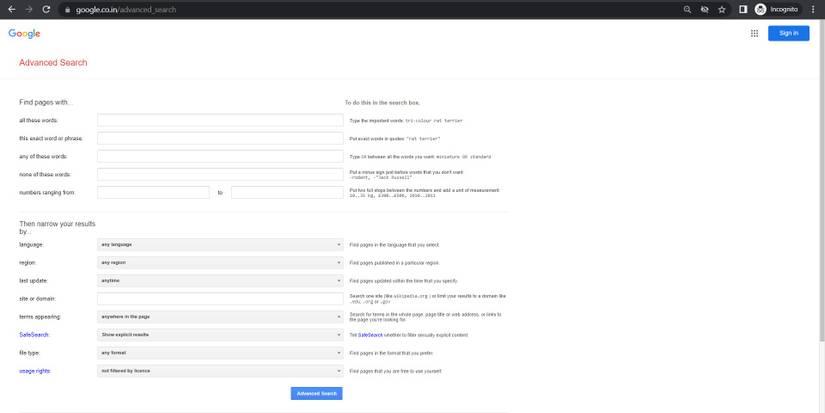Viewport: 825px width, 413px height.
Task: Focus the 'this exact word or phrase' field
Action: pos(220,138)
